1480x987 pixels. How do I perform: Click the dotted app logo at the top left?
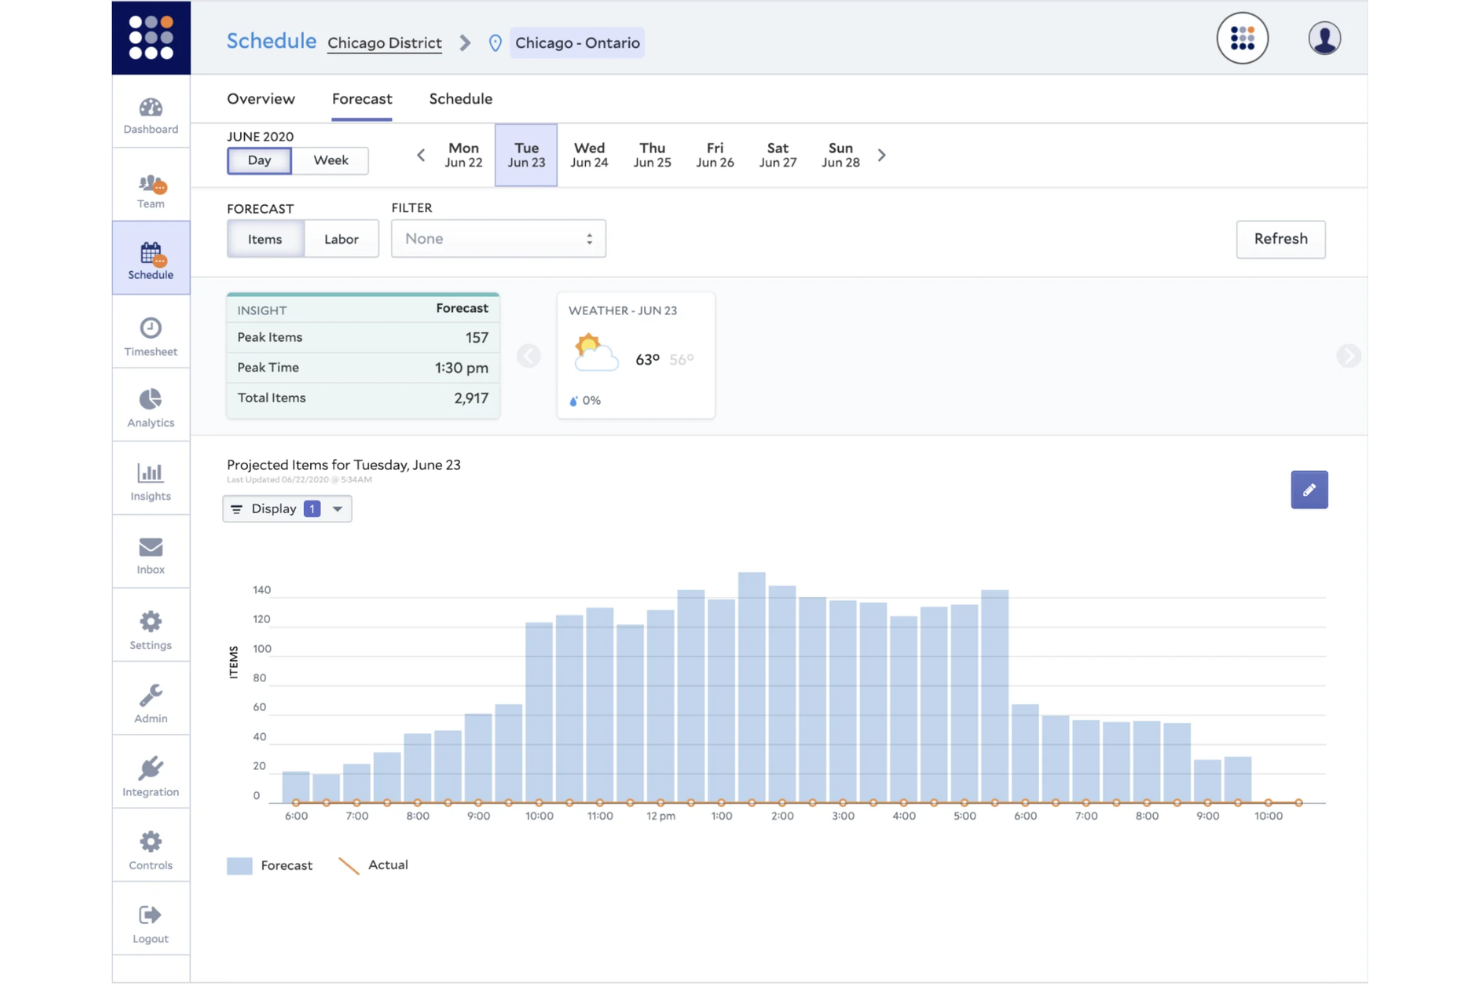tap(151, 38)
